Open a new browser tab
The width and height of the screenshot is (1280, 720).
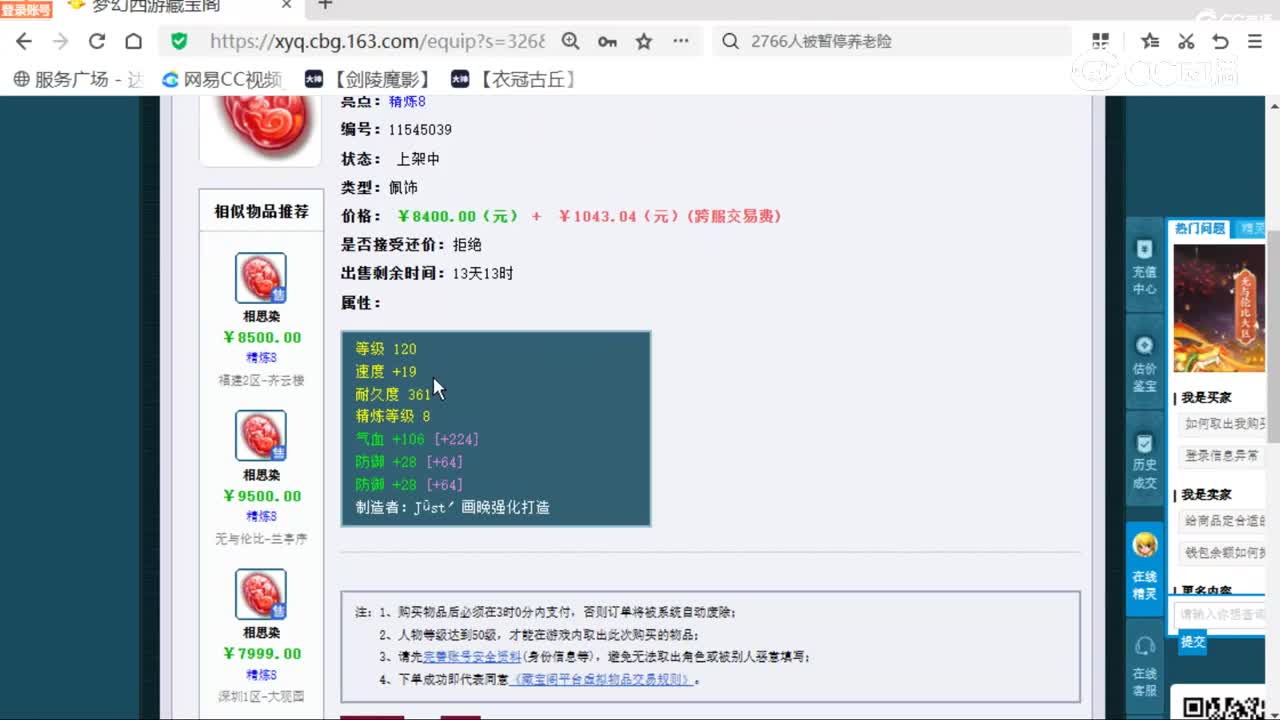(325, 6)
